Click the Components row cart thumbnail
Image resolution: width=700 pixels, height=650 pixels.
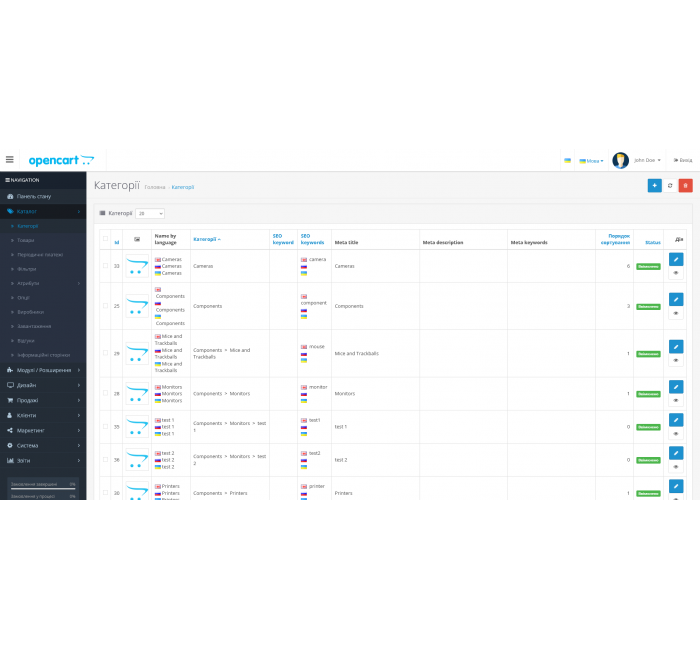(137, 306)
